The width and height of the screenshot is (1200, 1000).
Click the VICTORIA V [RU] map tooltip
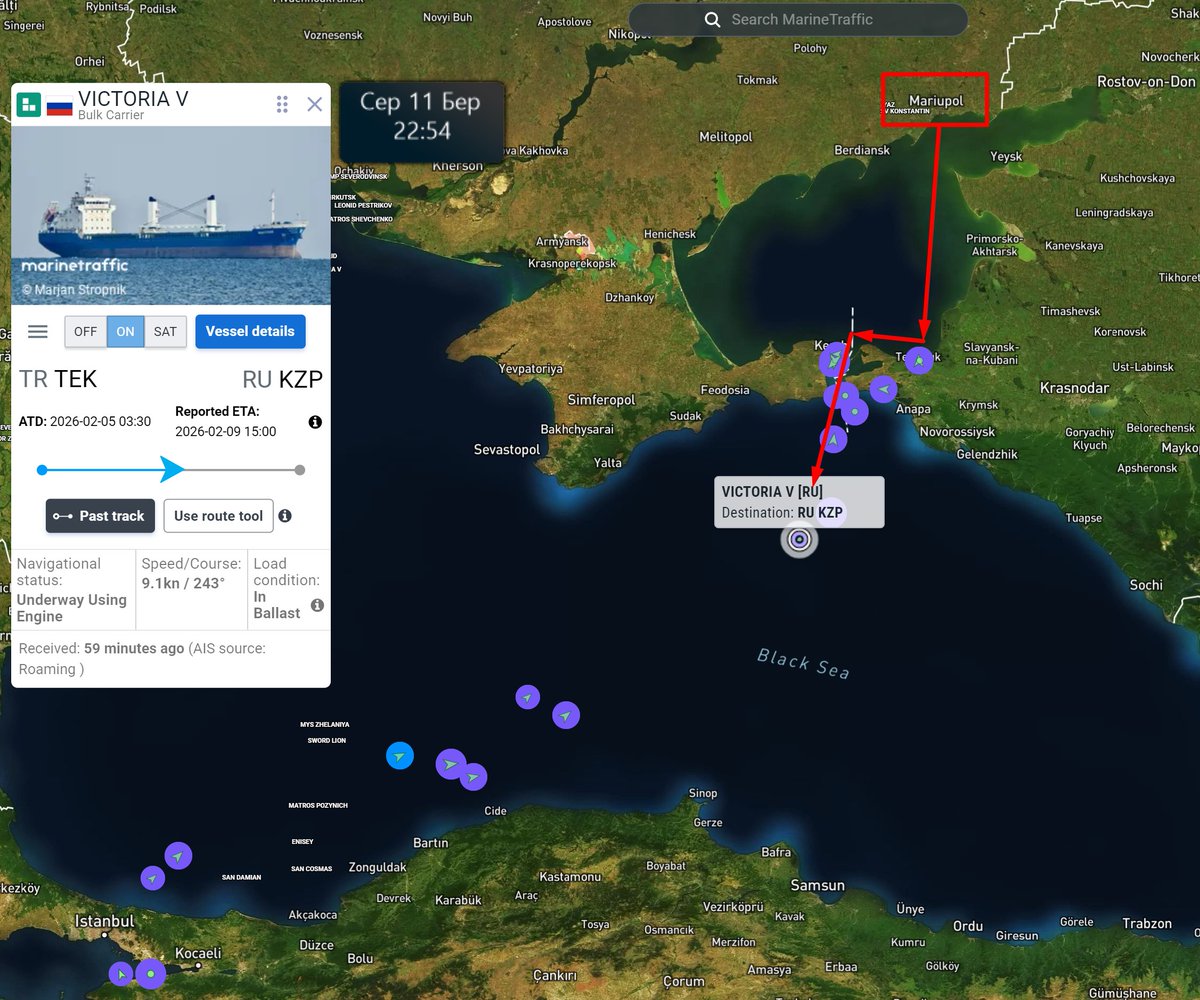tap(799, 502)
